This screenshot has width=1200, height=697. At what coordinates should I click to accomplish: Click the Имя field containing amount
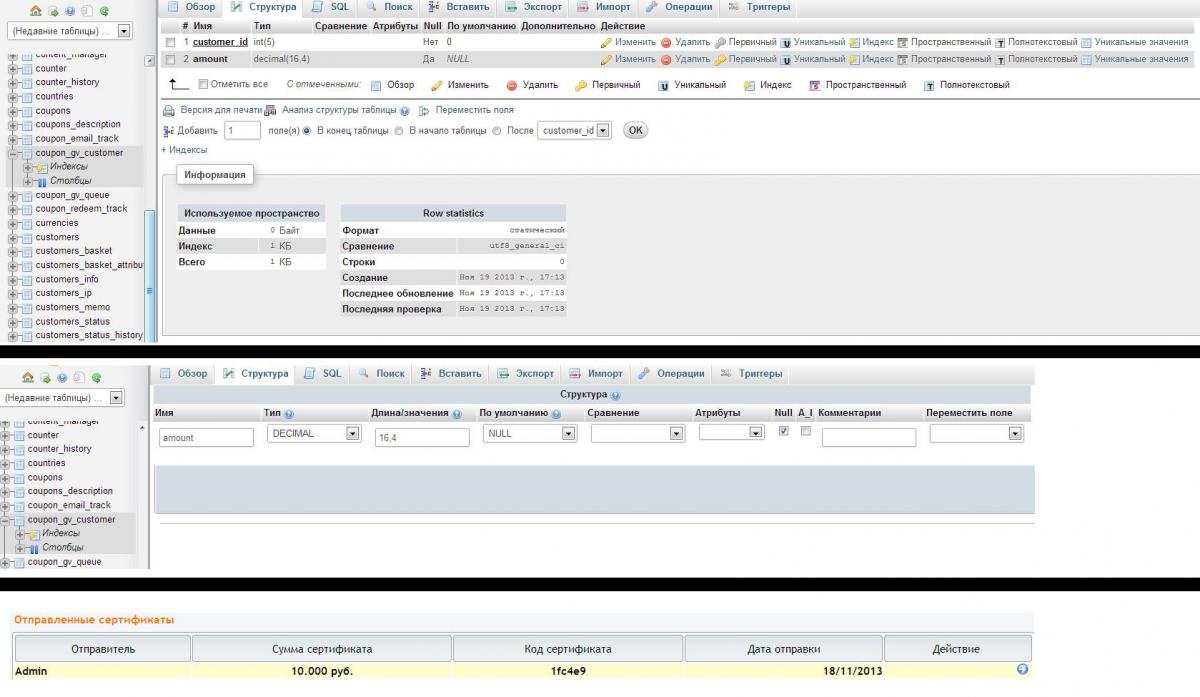click(206, 438)
